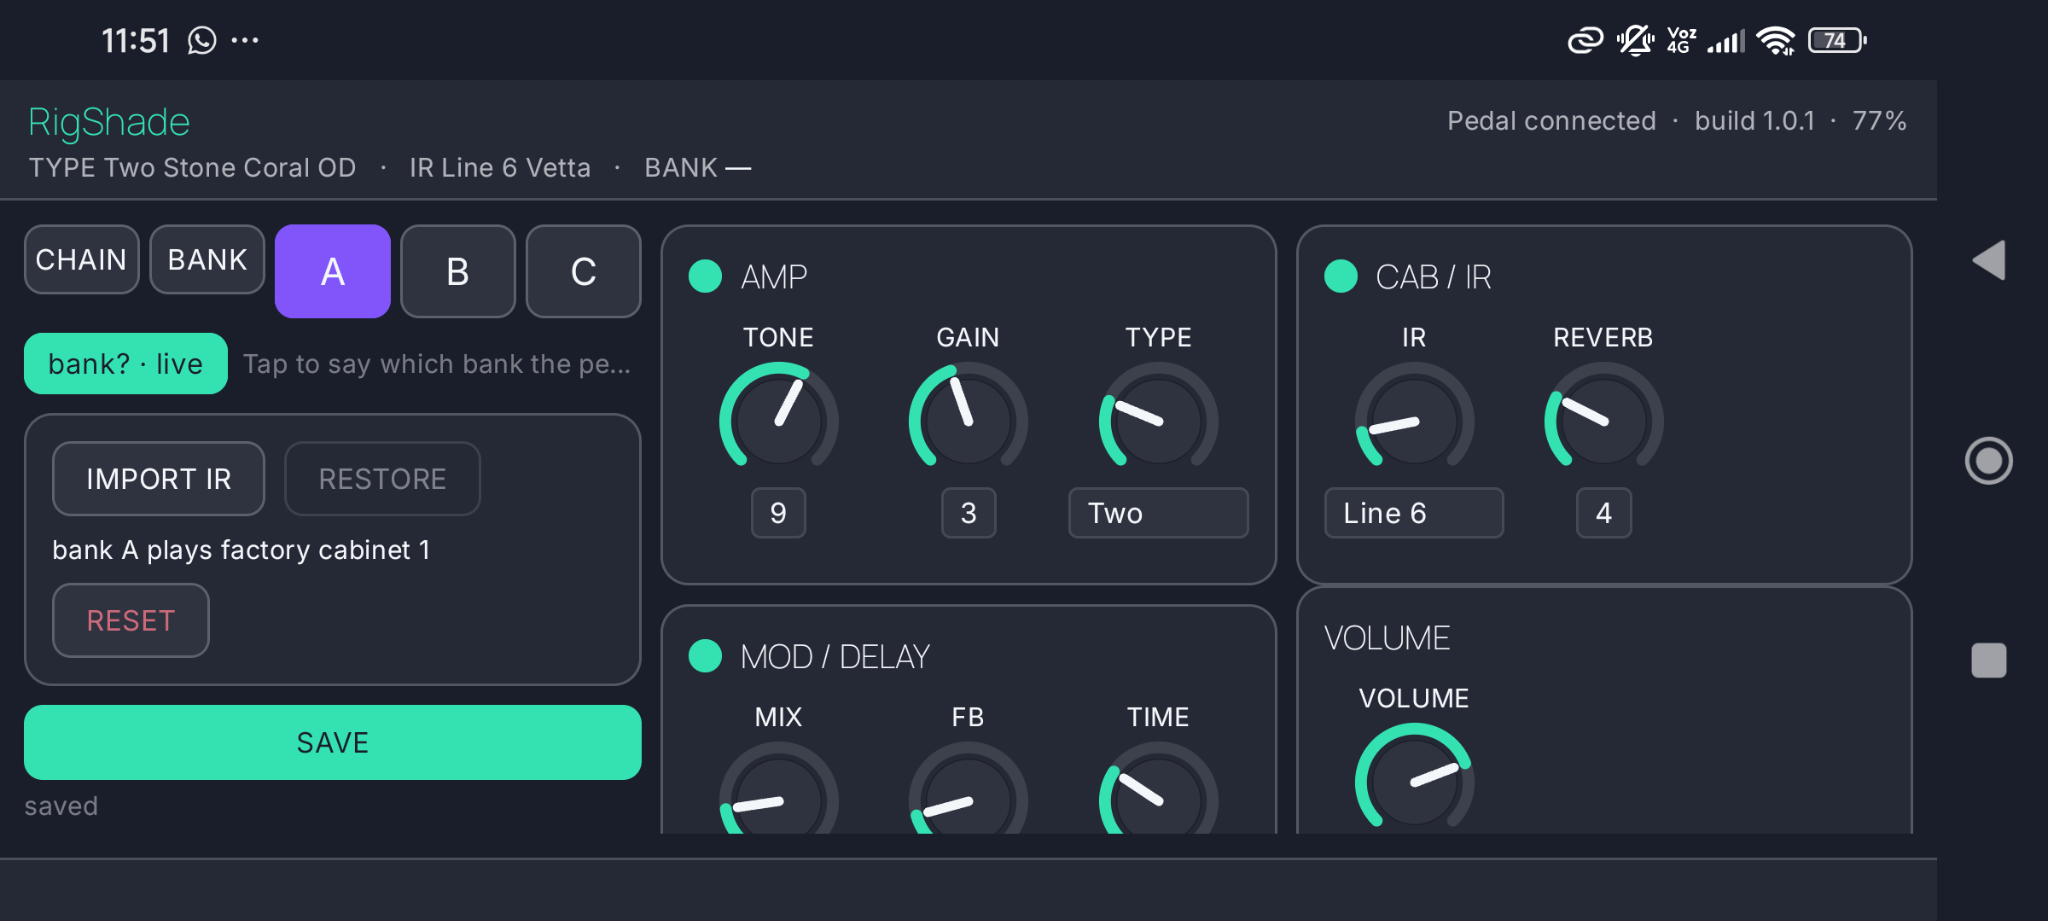Adjust the AMP GAIN knob
Screen dimensions: 2048x921
click(968, 419)
